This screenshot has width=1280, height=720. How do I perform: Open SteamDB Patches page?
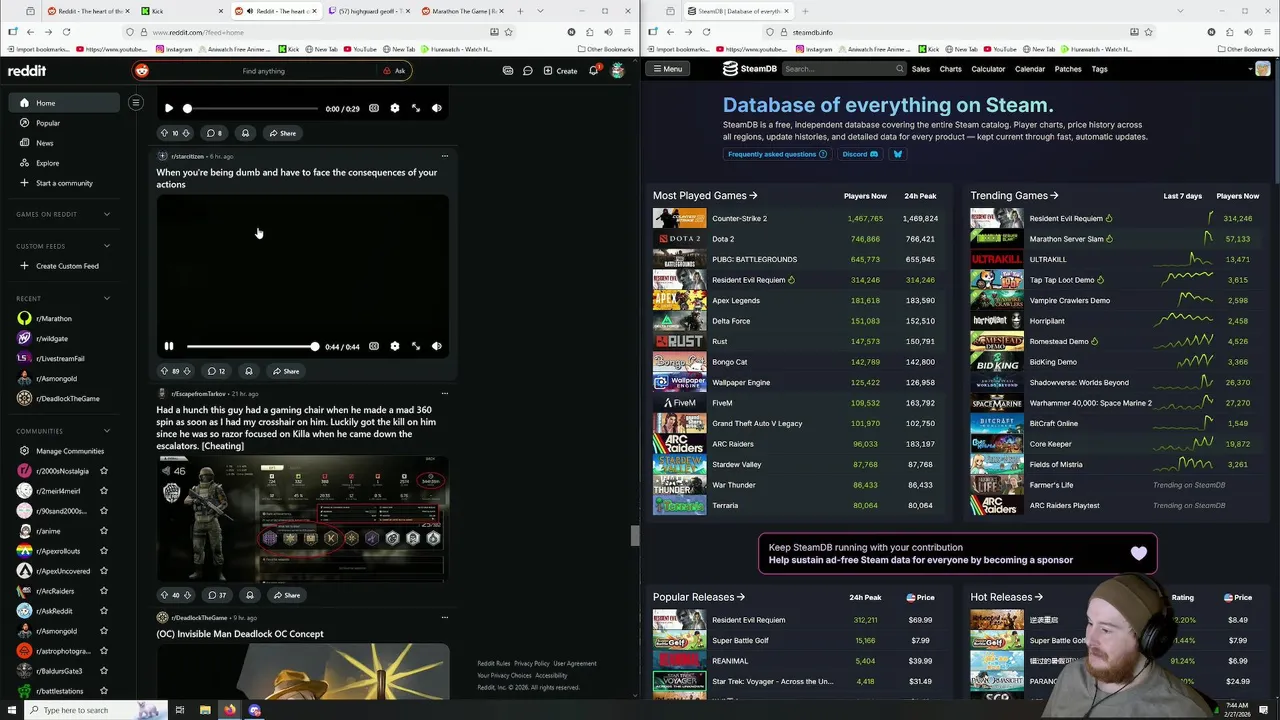pyautogui.click(x=1068, y=69)
